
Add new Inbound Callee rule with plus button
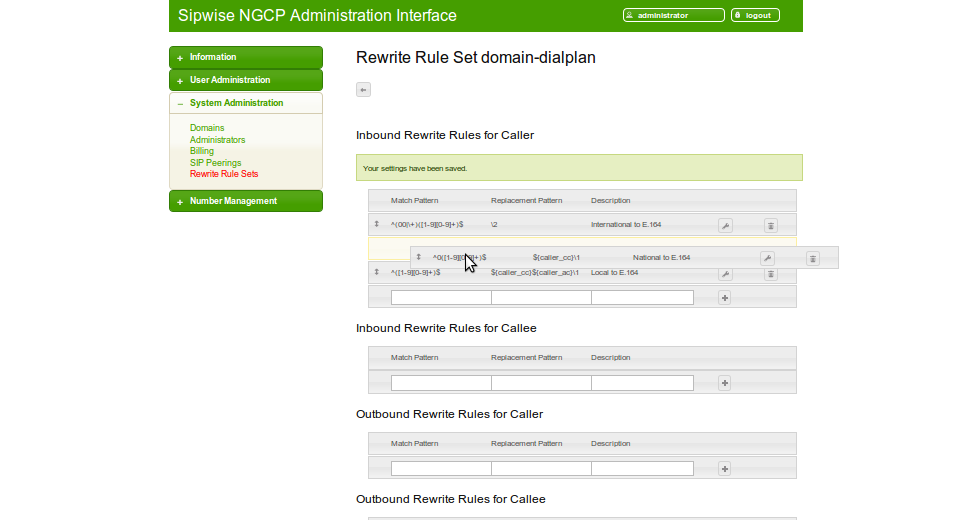click(x=725, y=383)
